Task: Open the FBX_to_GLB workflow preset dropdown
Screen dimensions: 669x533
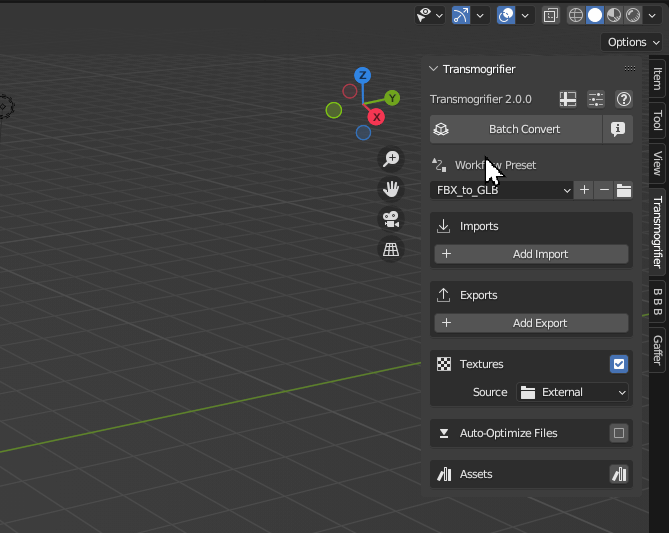Action: [x=502, y=190]
